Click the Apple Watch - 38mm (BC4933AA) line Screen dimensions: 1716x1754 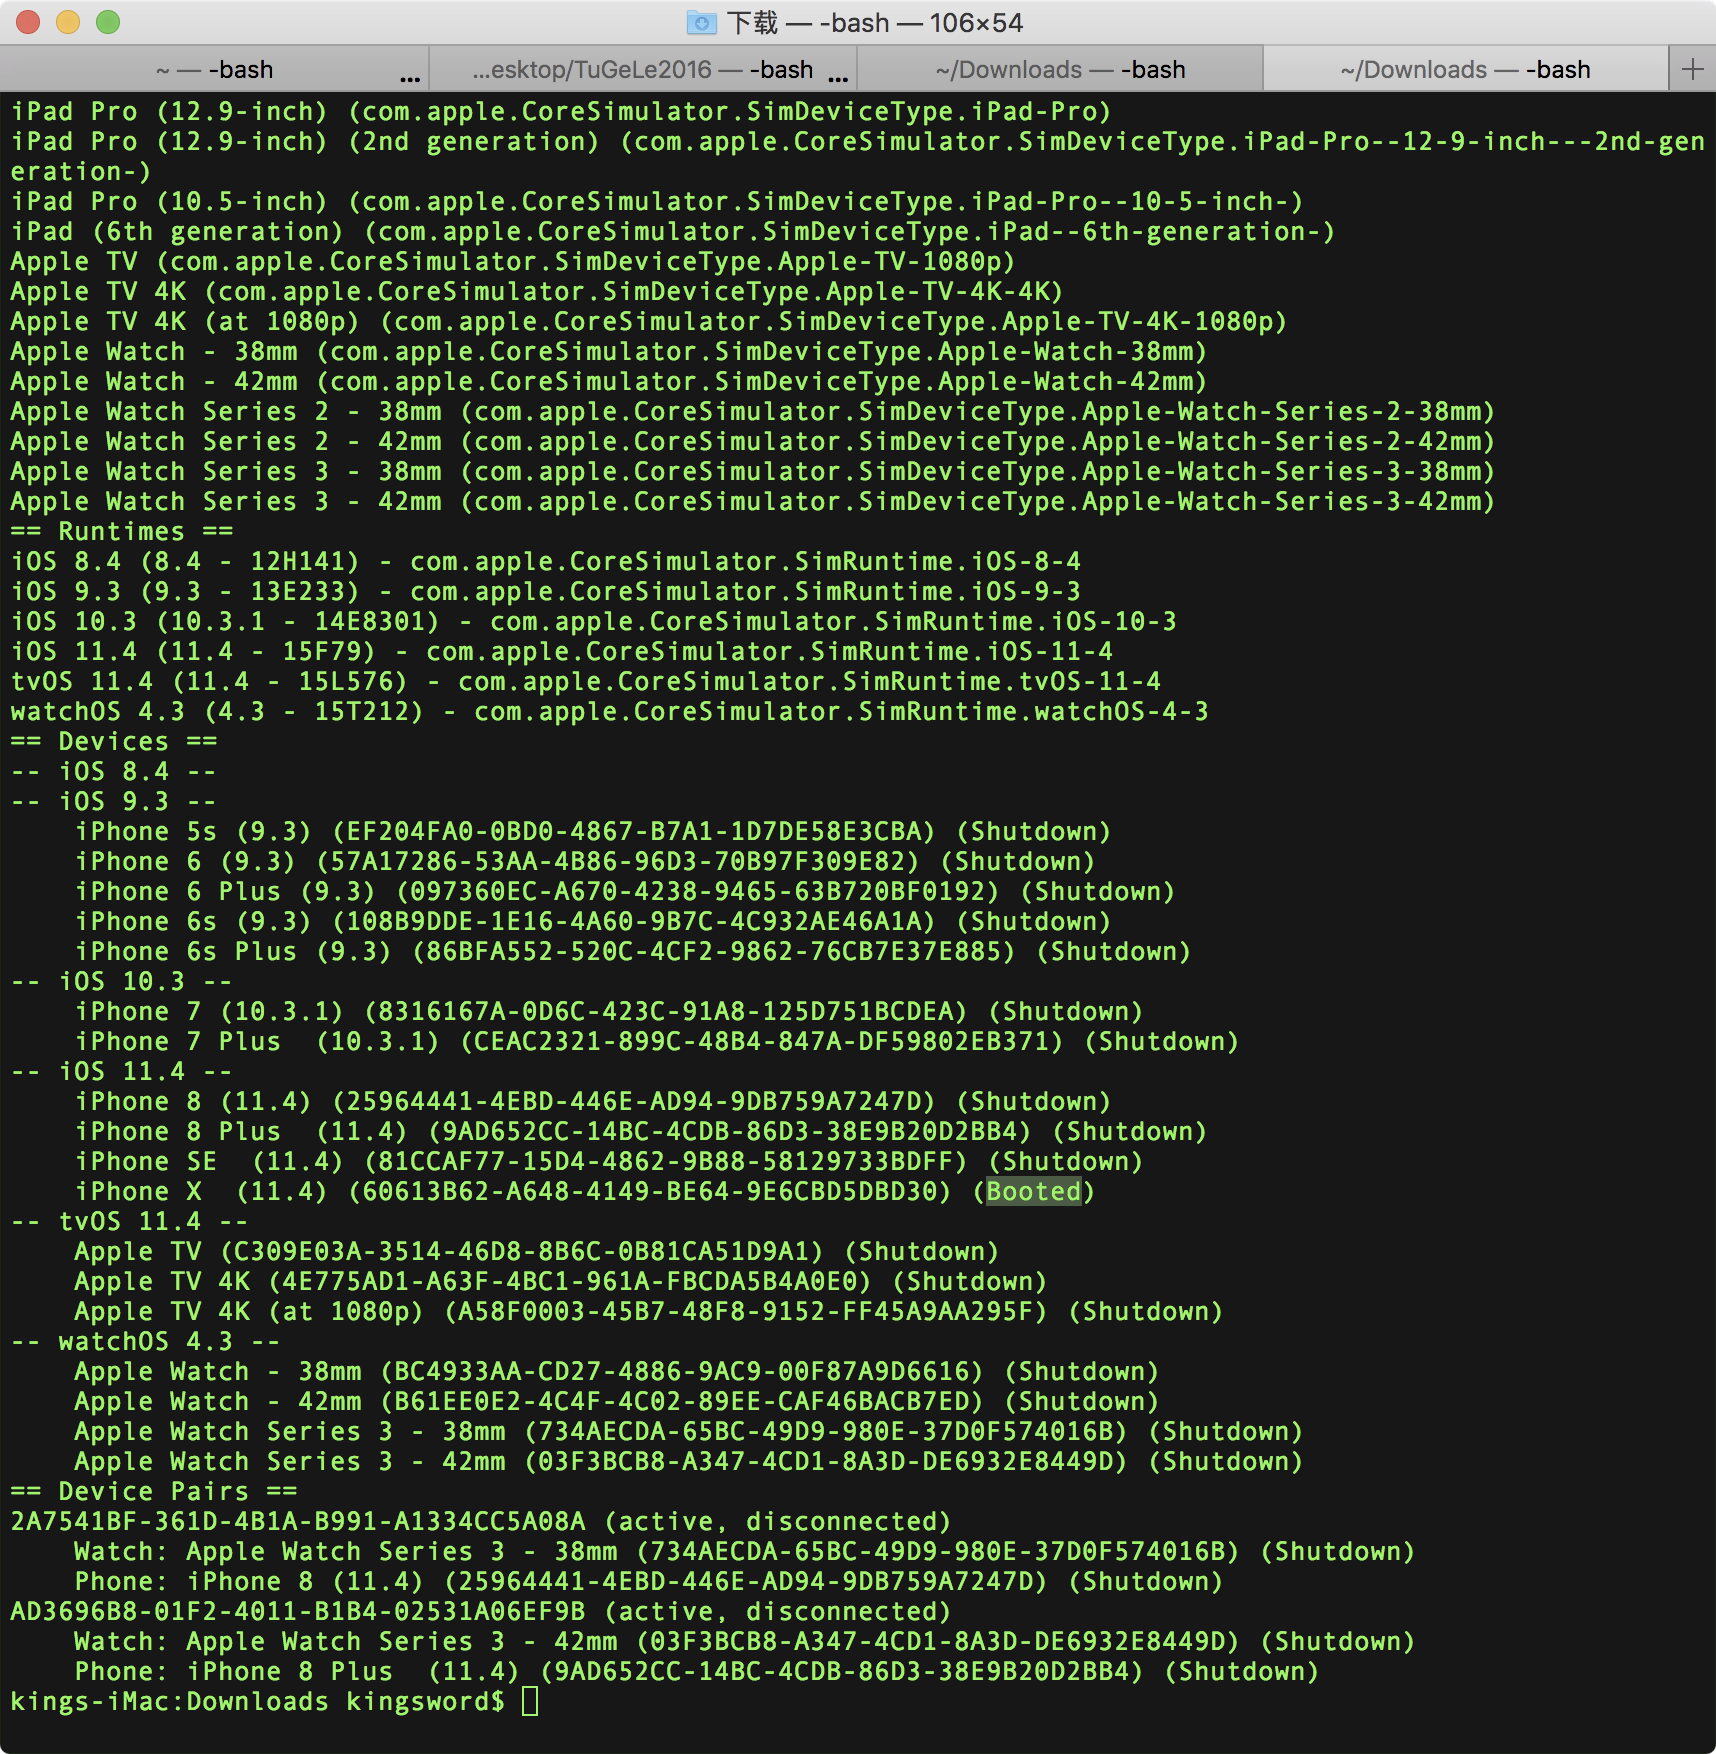tap(617, 1371)
